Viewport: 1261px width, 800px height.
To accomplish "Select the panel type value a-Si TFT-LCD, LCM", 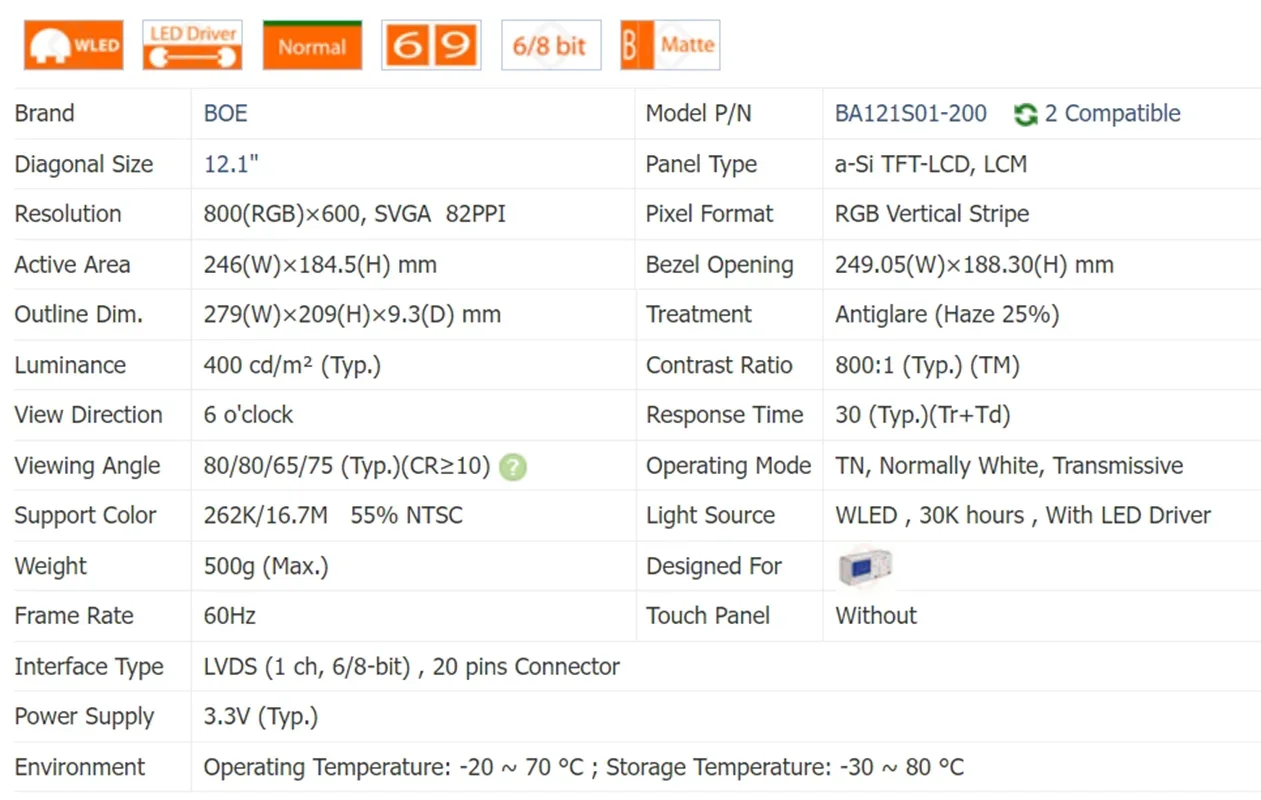I will click(x=931, y=164).
